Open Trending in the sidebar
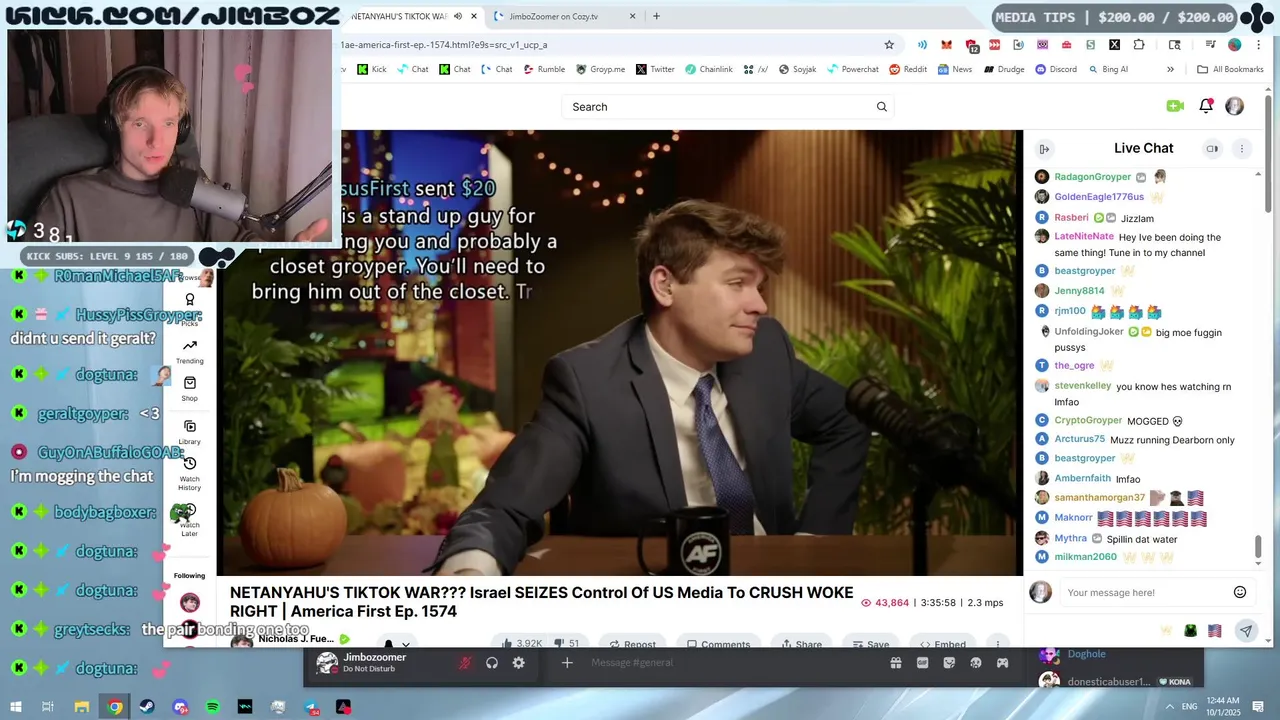The image size is (1280, 720). (189, 351)
